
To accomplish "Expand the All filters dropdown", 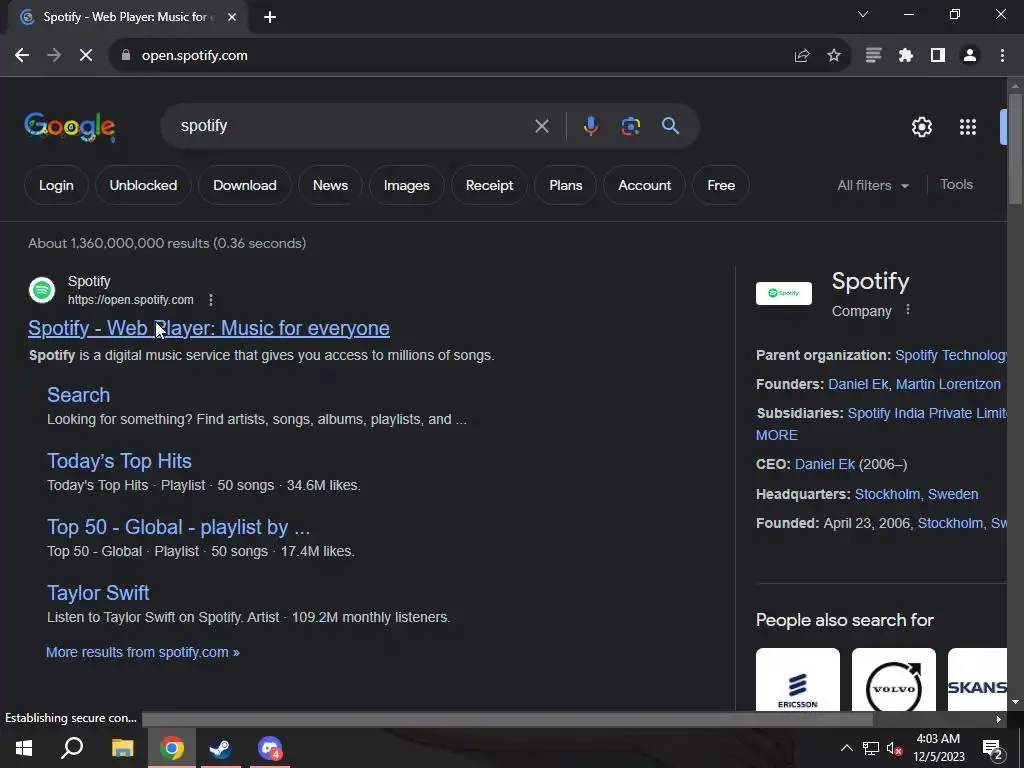I will [873, 185].
